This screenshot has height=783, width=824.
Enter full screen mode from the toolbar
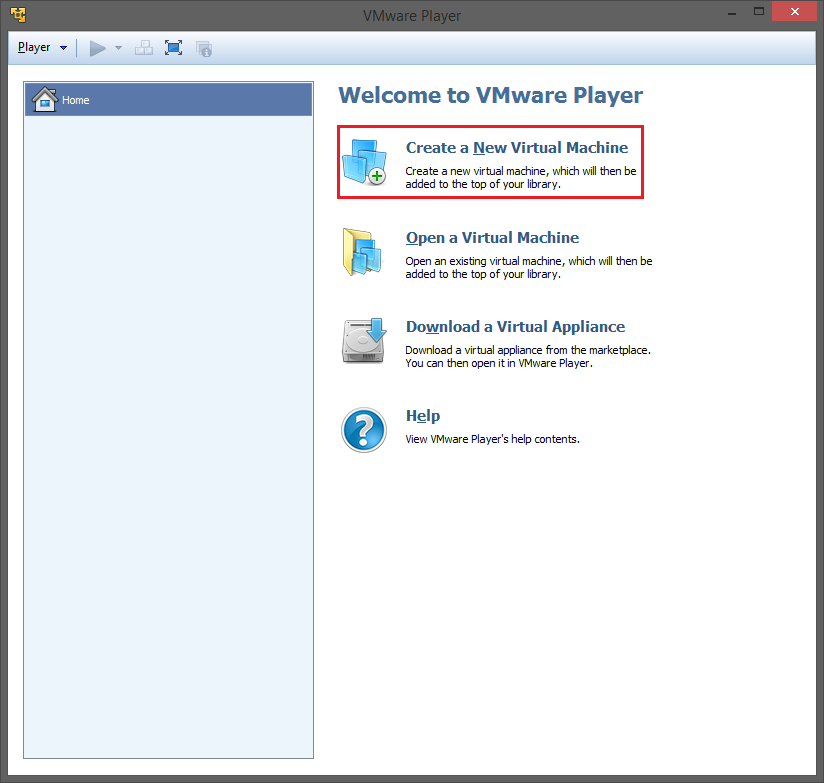point(174,48)
